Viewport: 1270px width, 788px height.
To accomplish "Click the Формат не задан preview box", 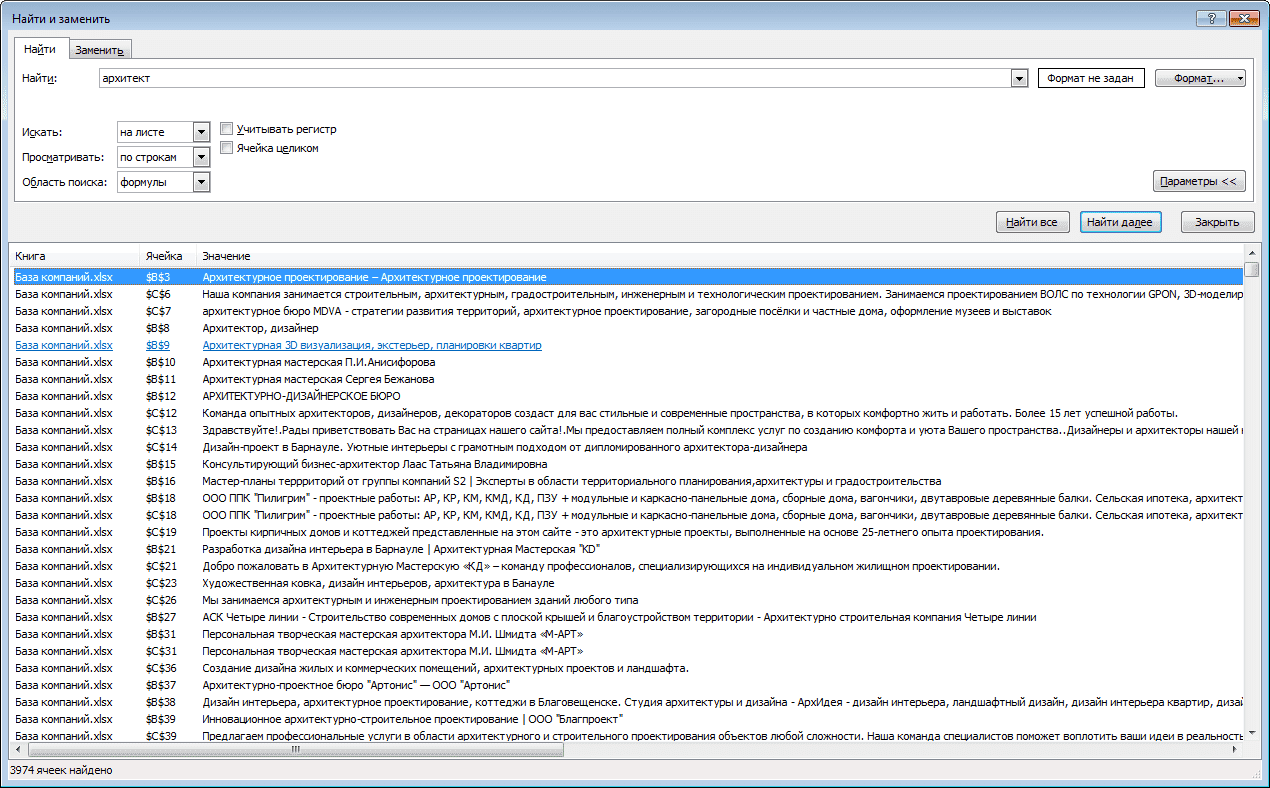I will click(1091, 78).
